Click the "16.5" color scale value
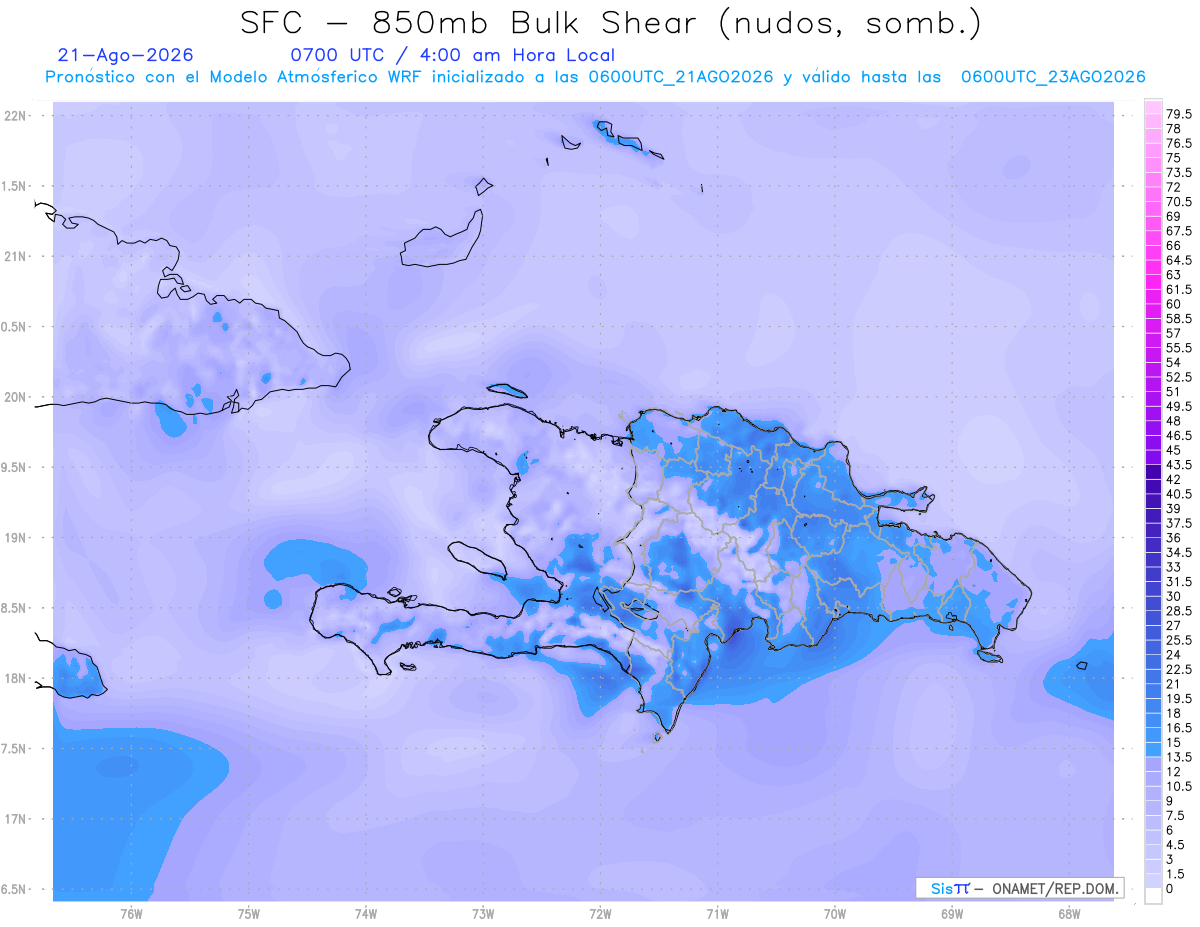 pyautogui.click(x=1178, y=727)
